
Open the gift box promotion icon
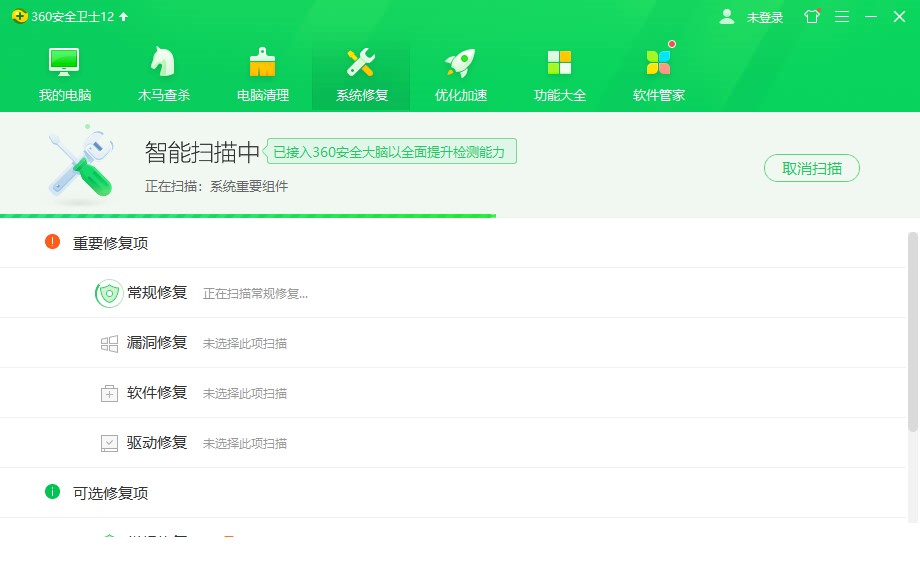811,17
